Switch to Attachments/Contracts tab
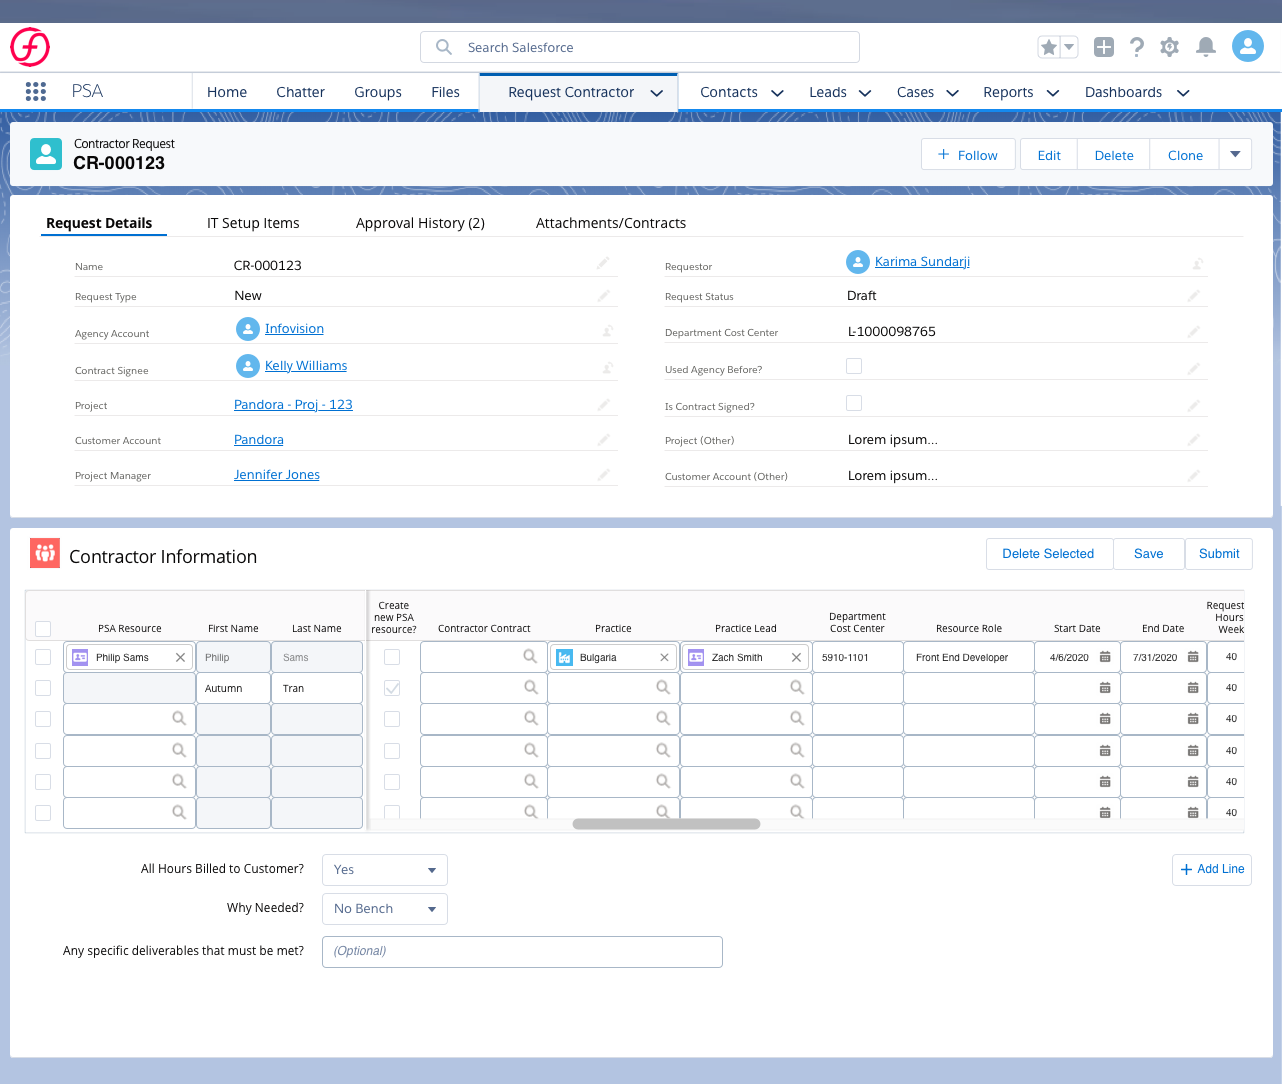Screen dimensions: 1282x1084 pyautogui.click(x=611, y=223)
